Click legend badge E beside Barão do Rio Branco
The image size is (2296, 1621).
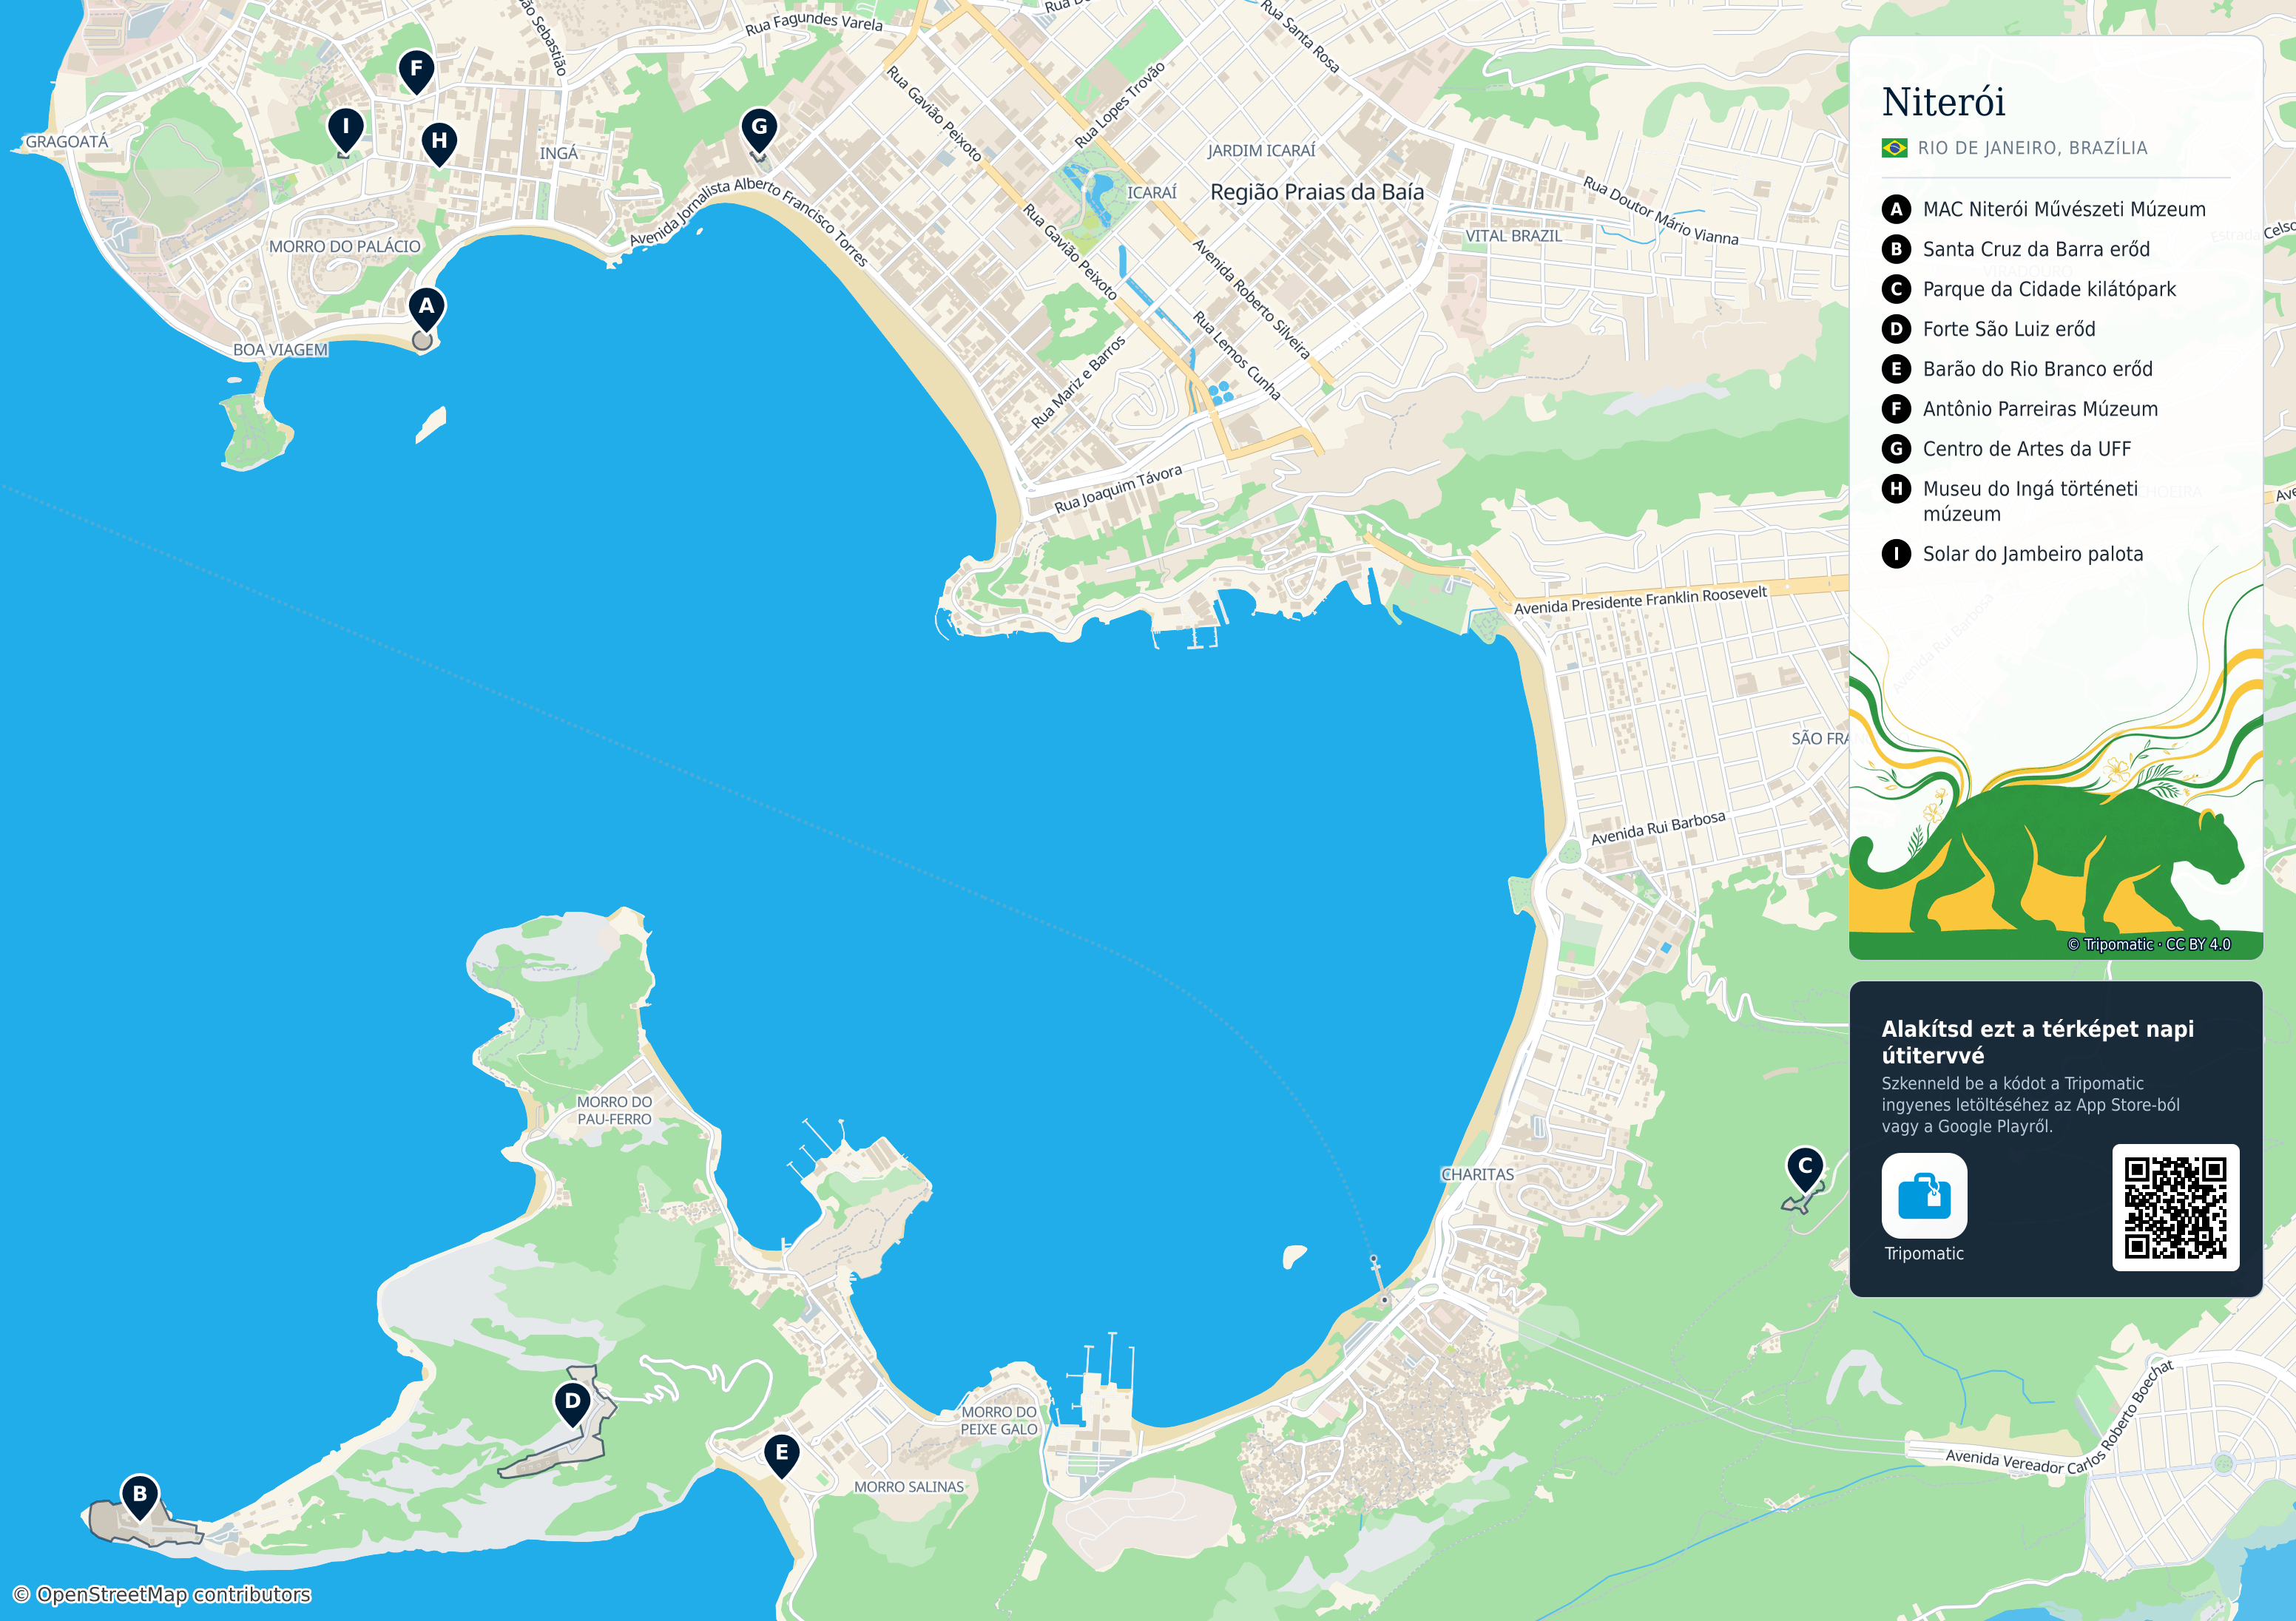coord(1896,369)
